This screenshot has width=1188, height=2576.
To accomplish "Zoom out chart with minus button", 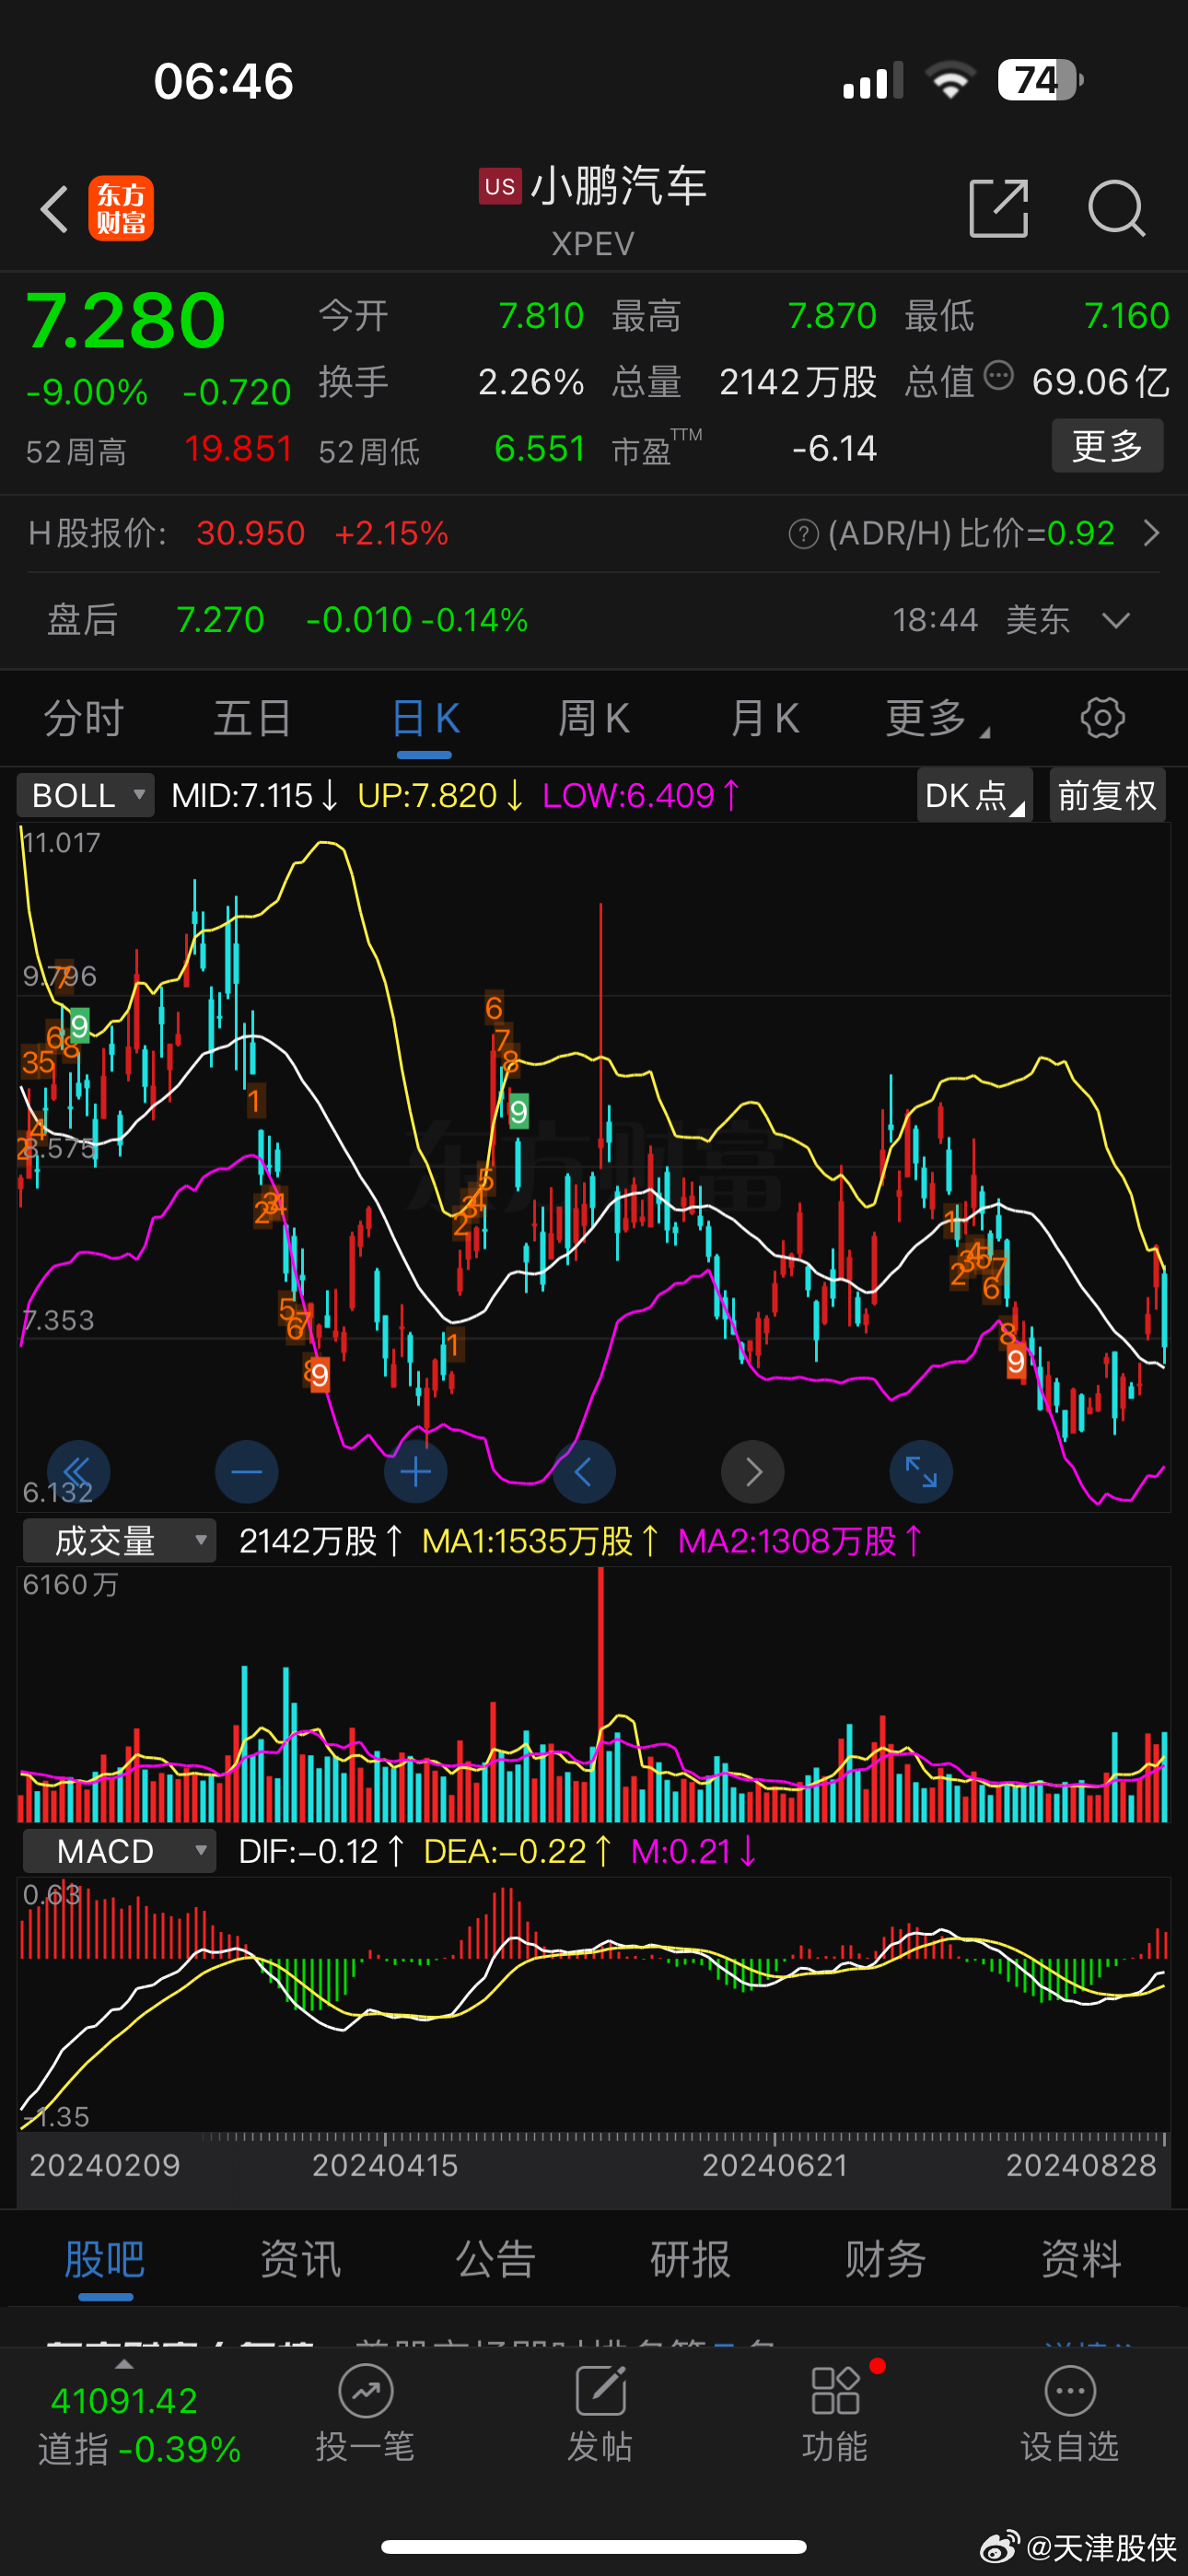I will (x=247, y=1471).
